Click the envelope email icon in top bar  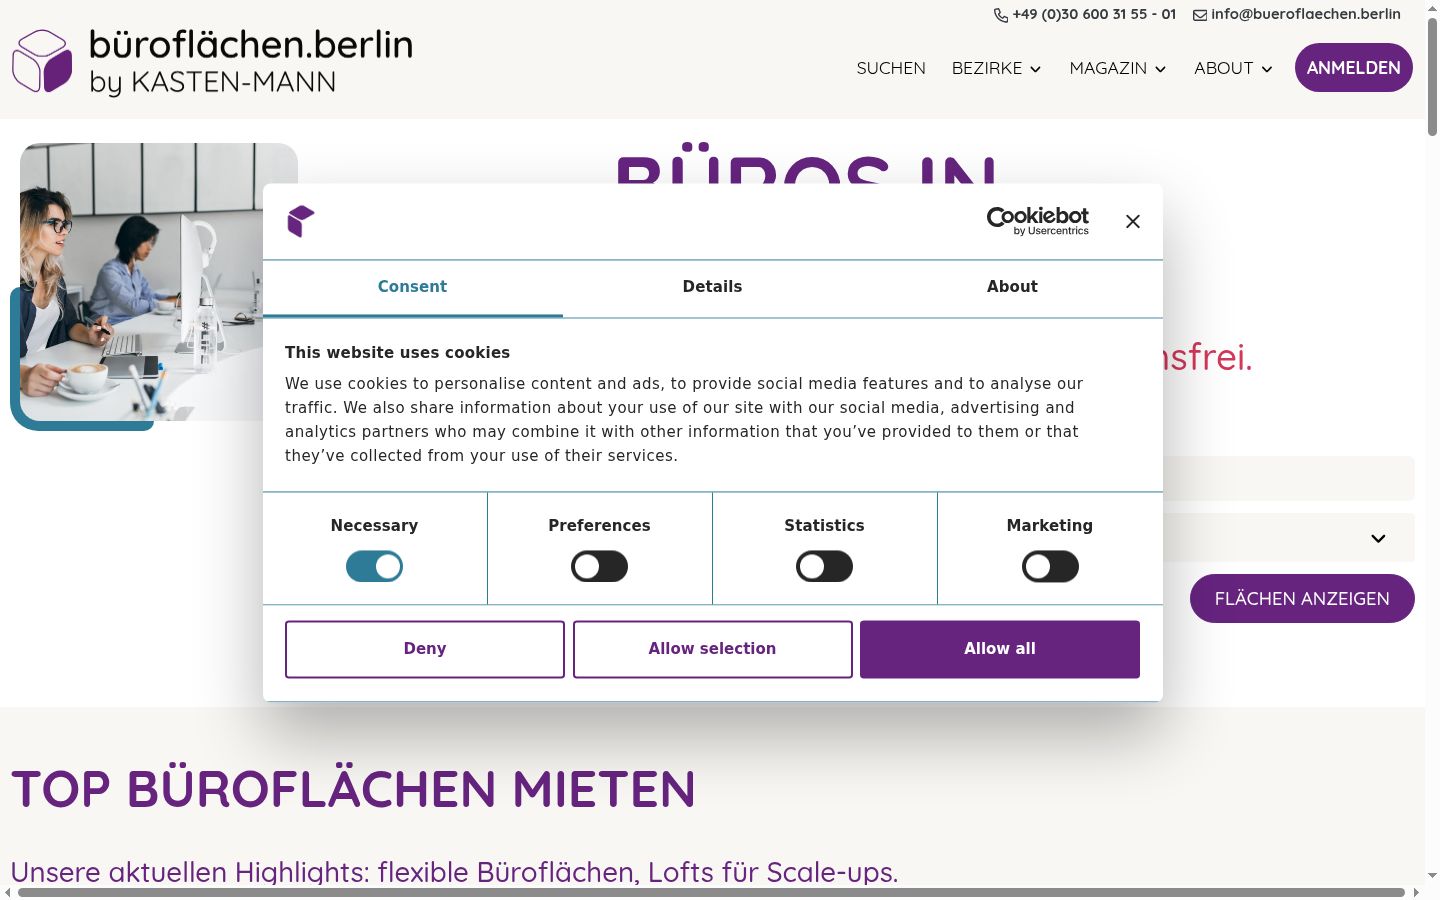click(1200, 15)
